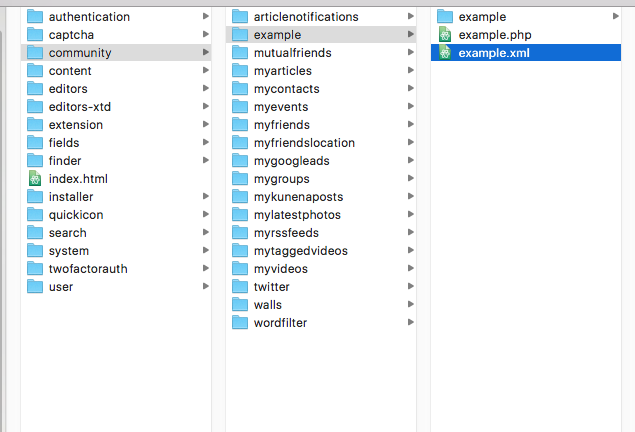Screen dimensions: 635x432
Task: Expand the twofactorauth folder arrow
Action: click(206, 268)
